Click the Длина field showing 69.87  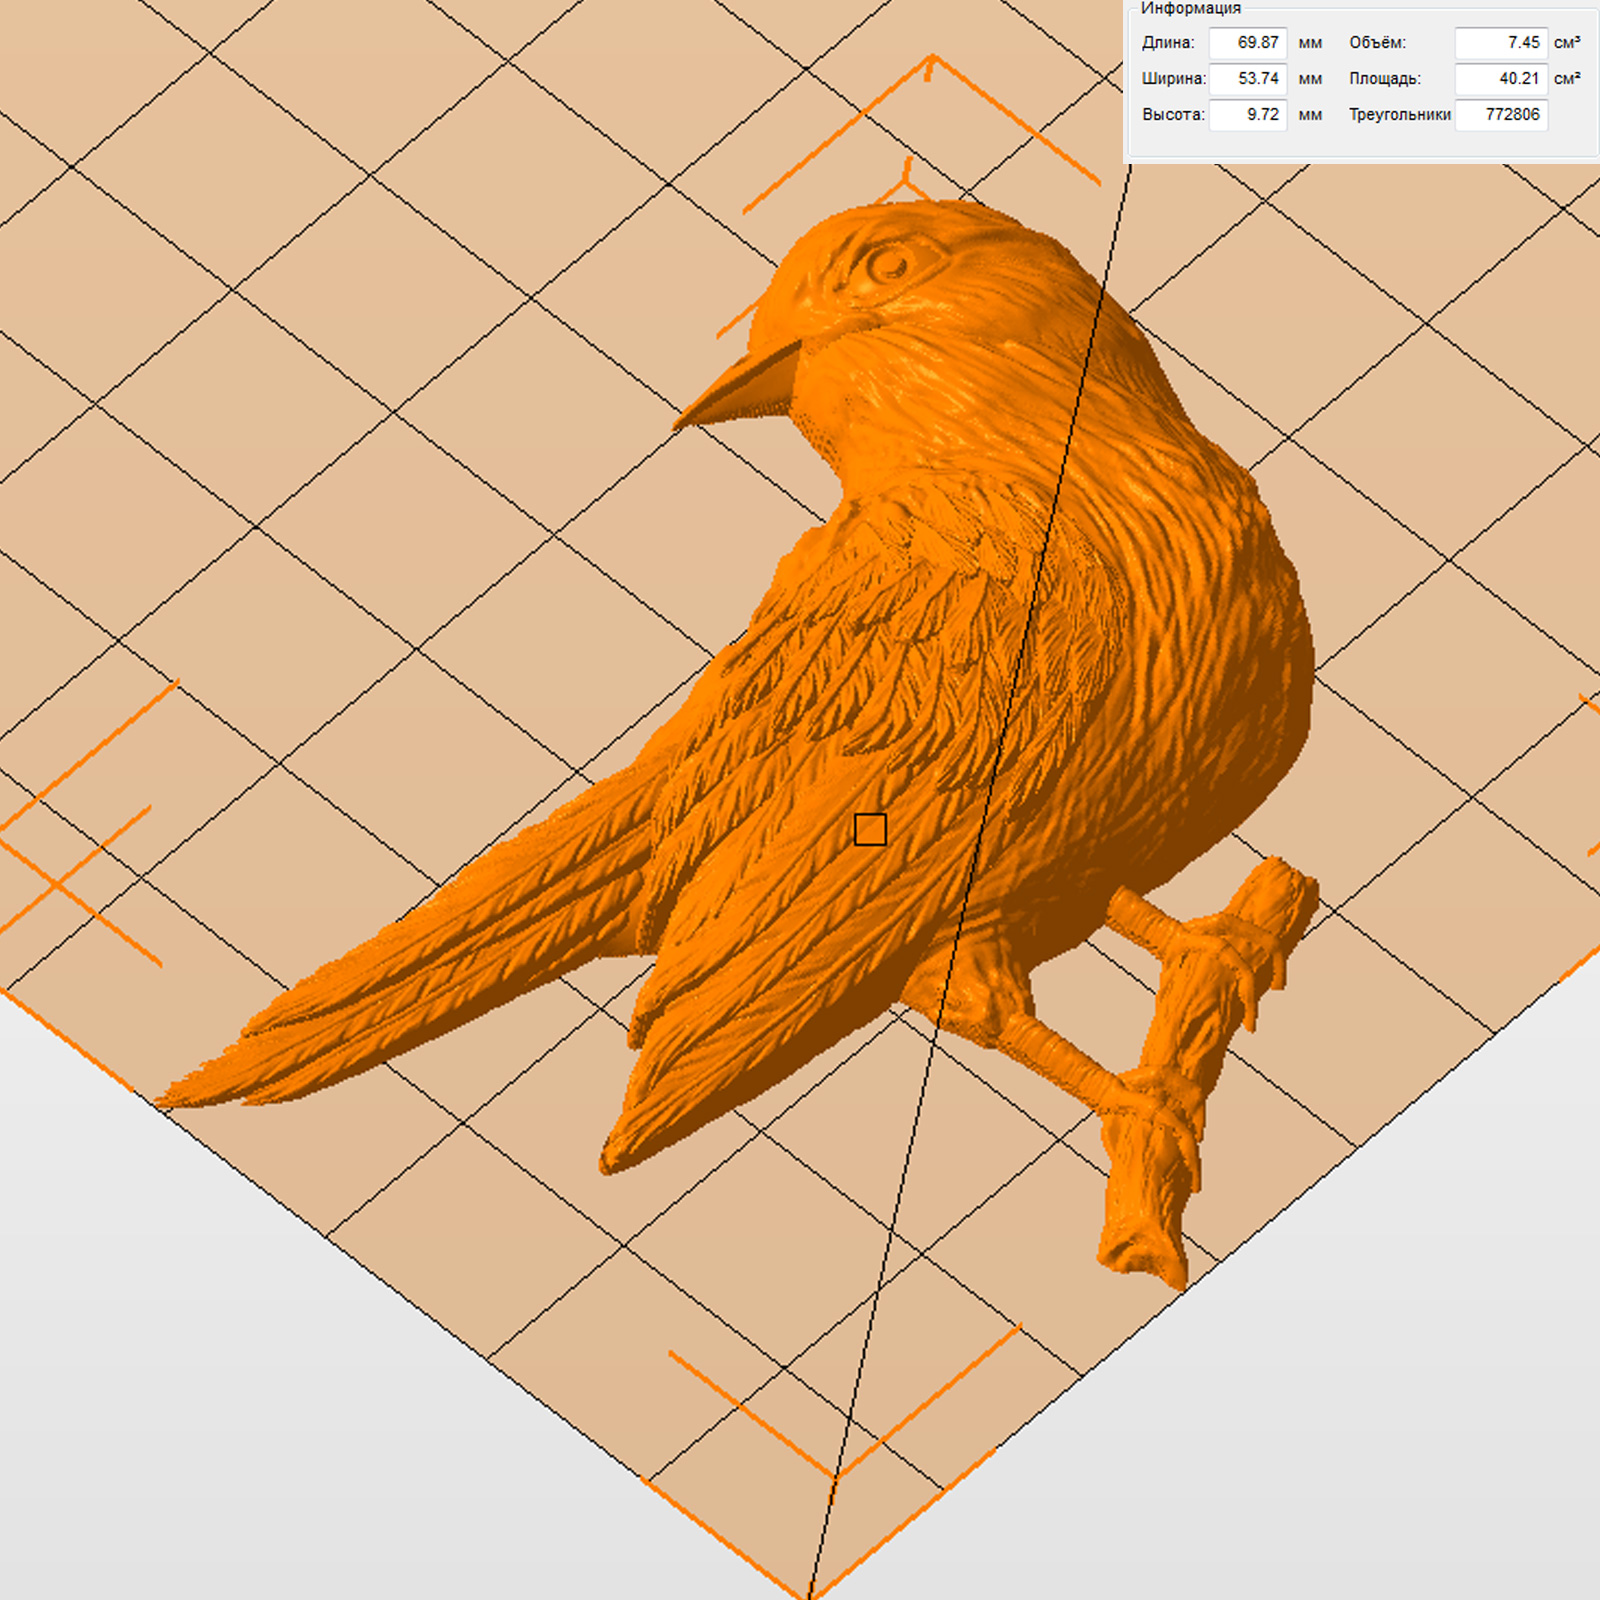[1247, 43]
